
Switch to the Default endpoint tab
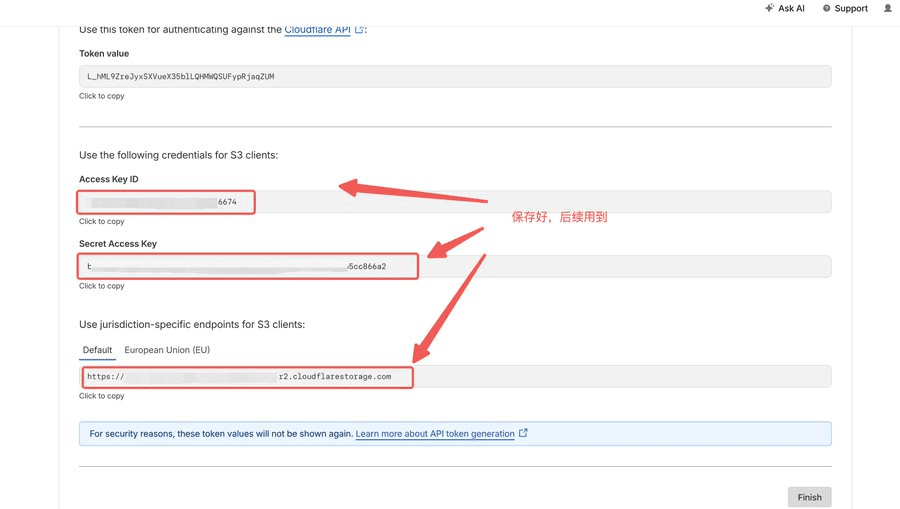[x=98, y=350]
